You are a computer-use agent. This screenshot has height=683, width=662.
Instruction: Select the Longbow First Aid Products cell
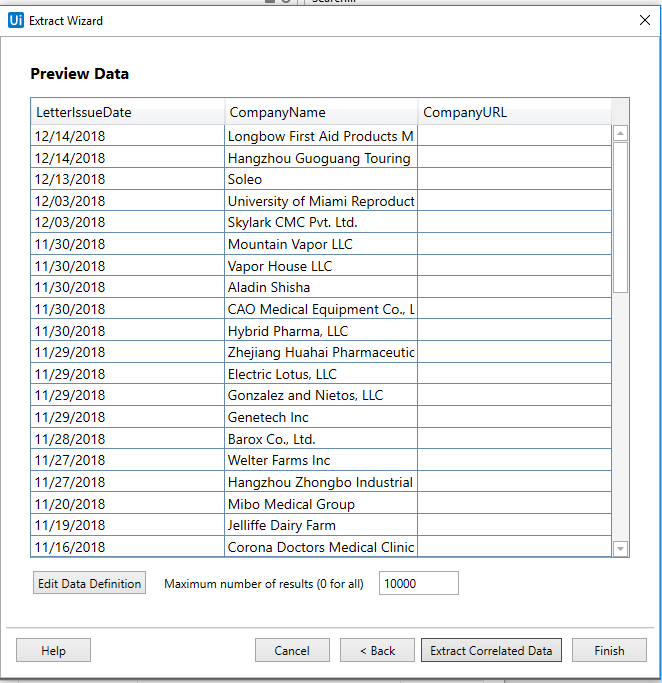tap(321, 136)
